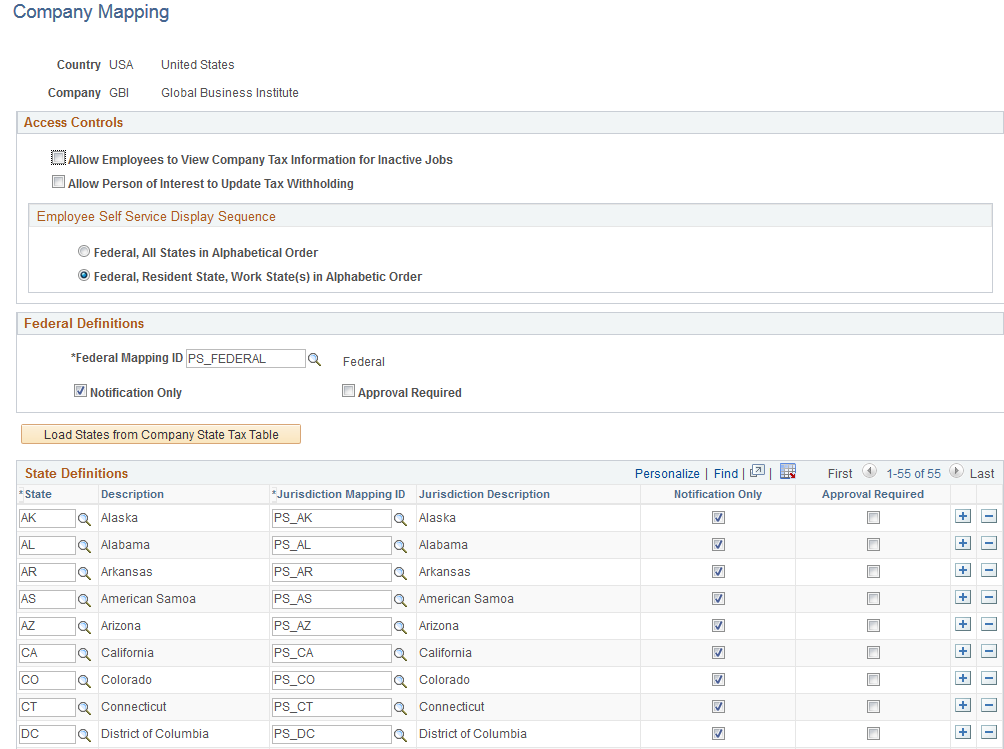Toggle federal Notification Only checkbox
The image size is (1004, 749).
pyautogui.click(x=80, y=391)
